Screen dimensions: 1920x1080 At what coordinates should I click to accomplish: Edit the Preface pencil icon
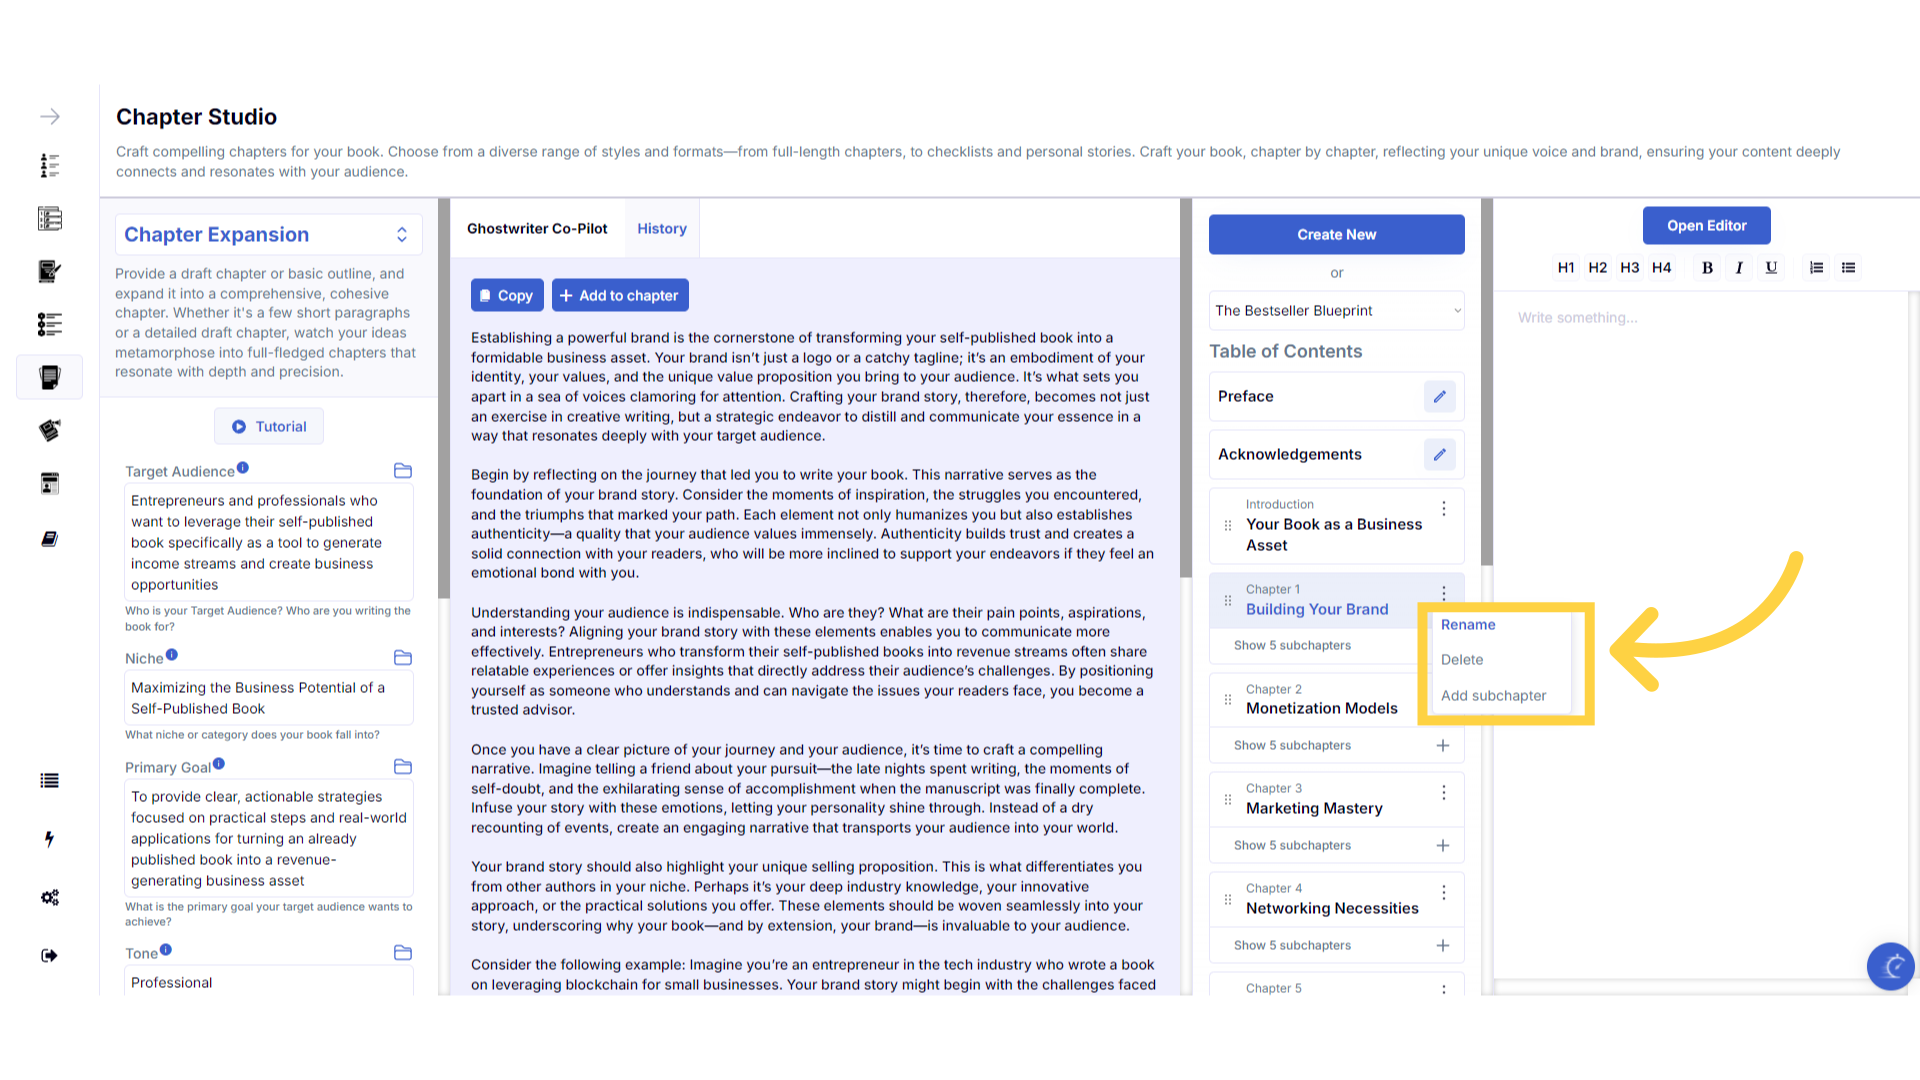click(1439, 397)
